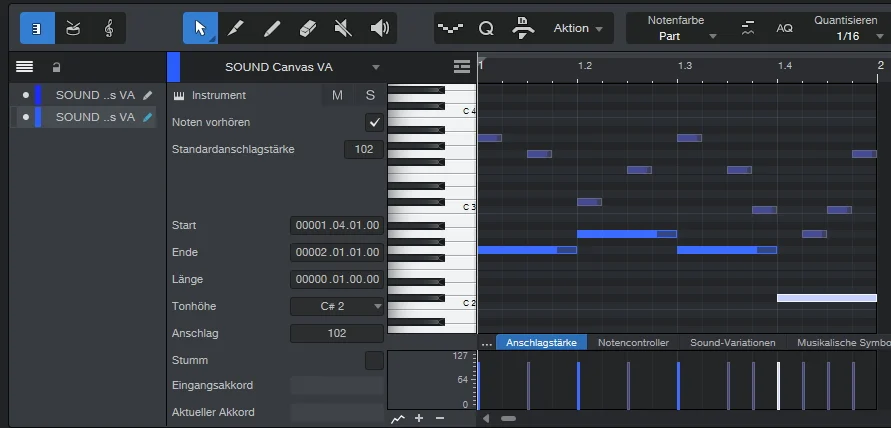The image size is (891, 428).
Task: Select the Listen speaker tool
Action: click(x=380, y=28)
